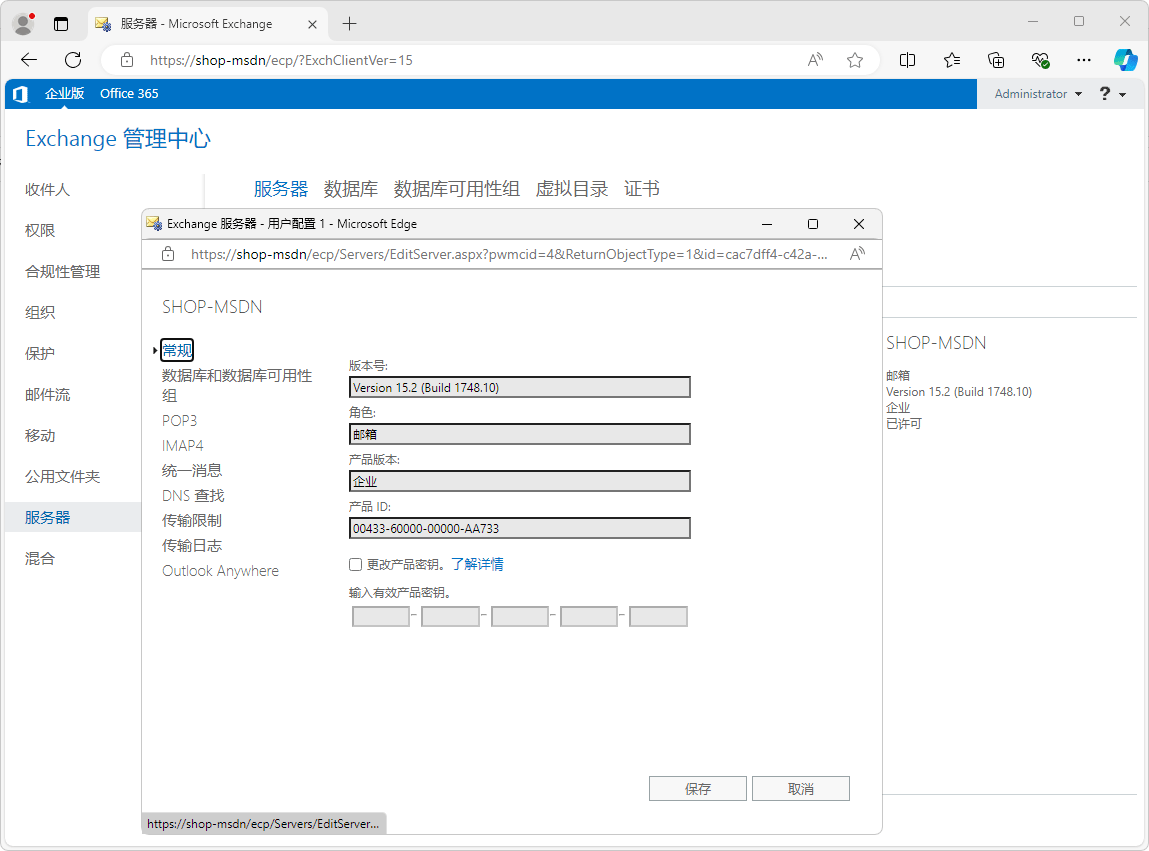Close the 服务器 browser tab

tap(312, 24)
